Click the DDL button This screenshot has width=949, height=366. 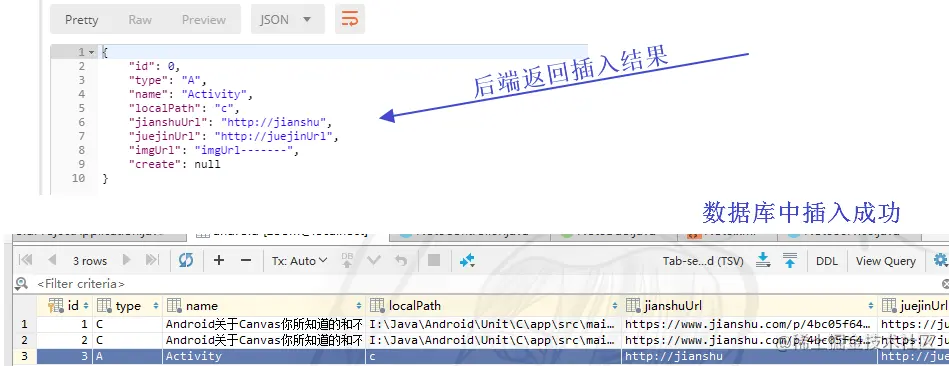pos(827,261)
